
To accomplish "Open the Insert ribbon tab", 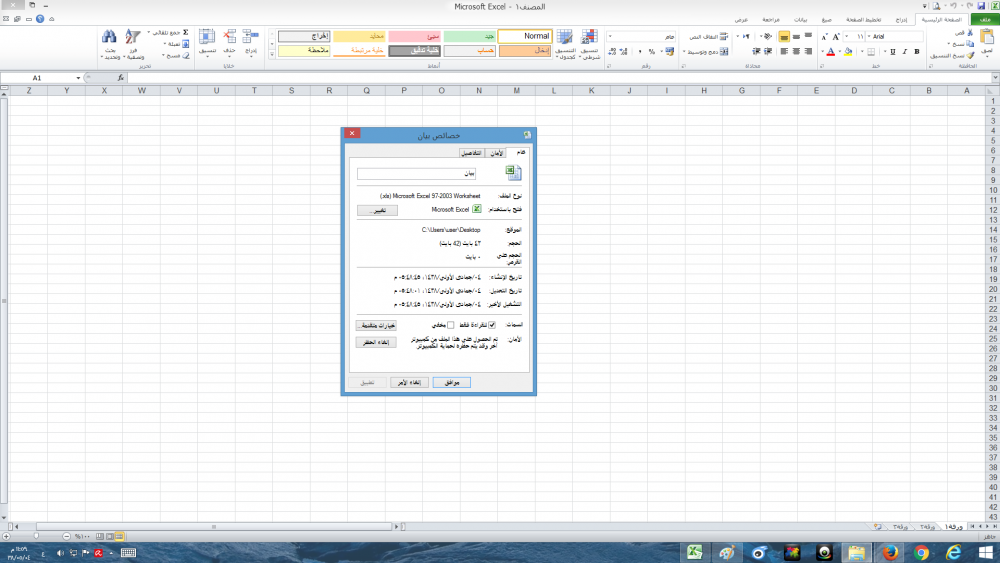I will [x=901, y=20].
